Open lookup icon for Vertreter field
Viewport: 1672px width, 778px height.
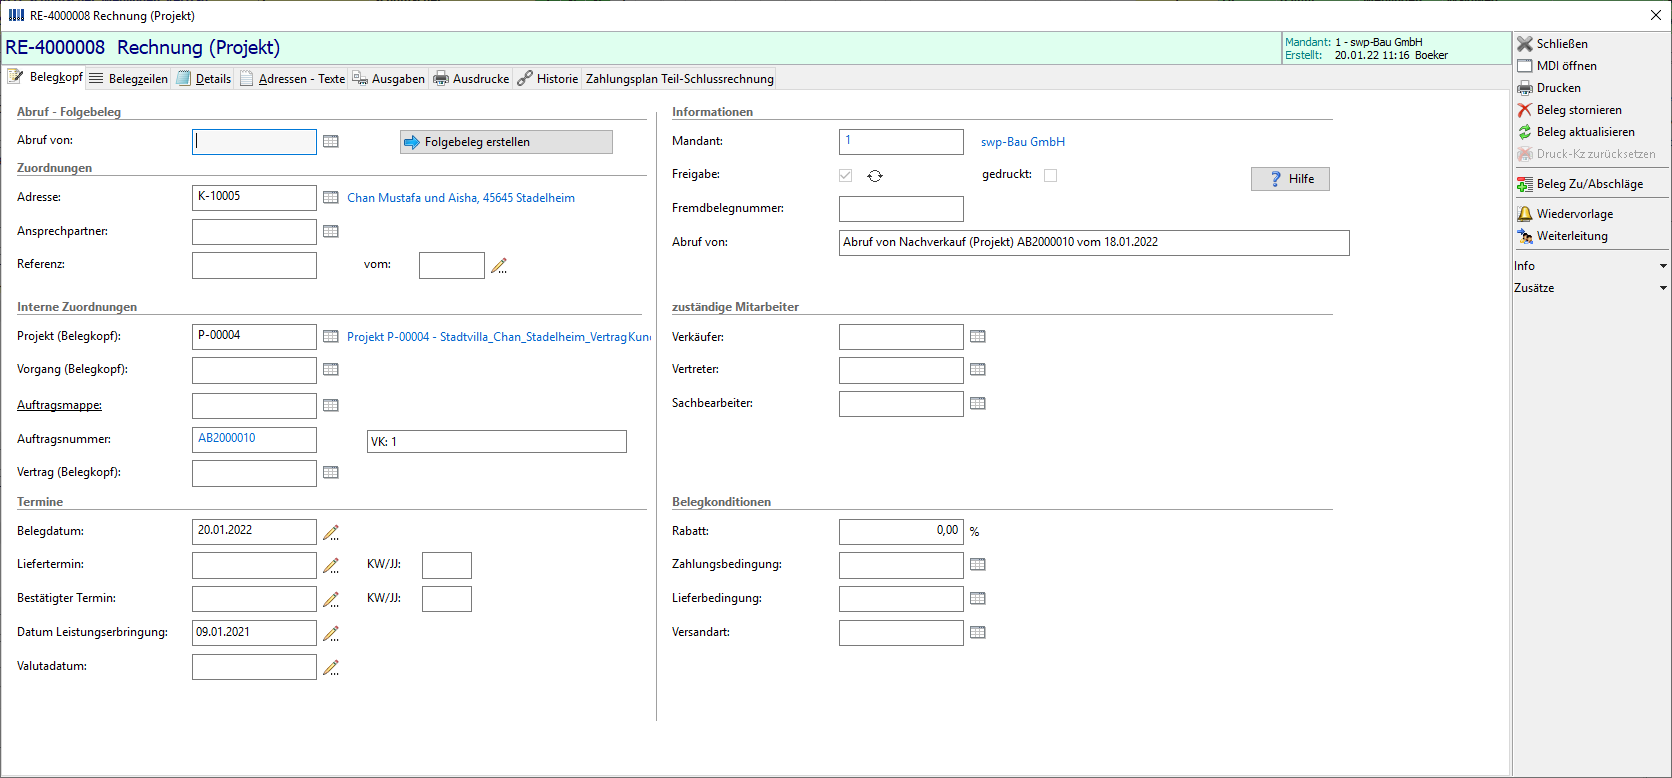pos(978,370)
